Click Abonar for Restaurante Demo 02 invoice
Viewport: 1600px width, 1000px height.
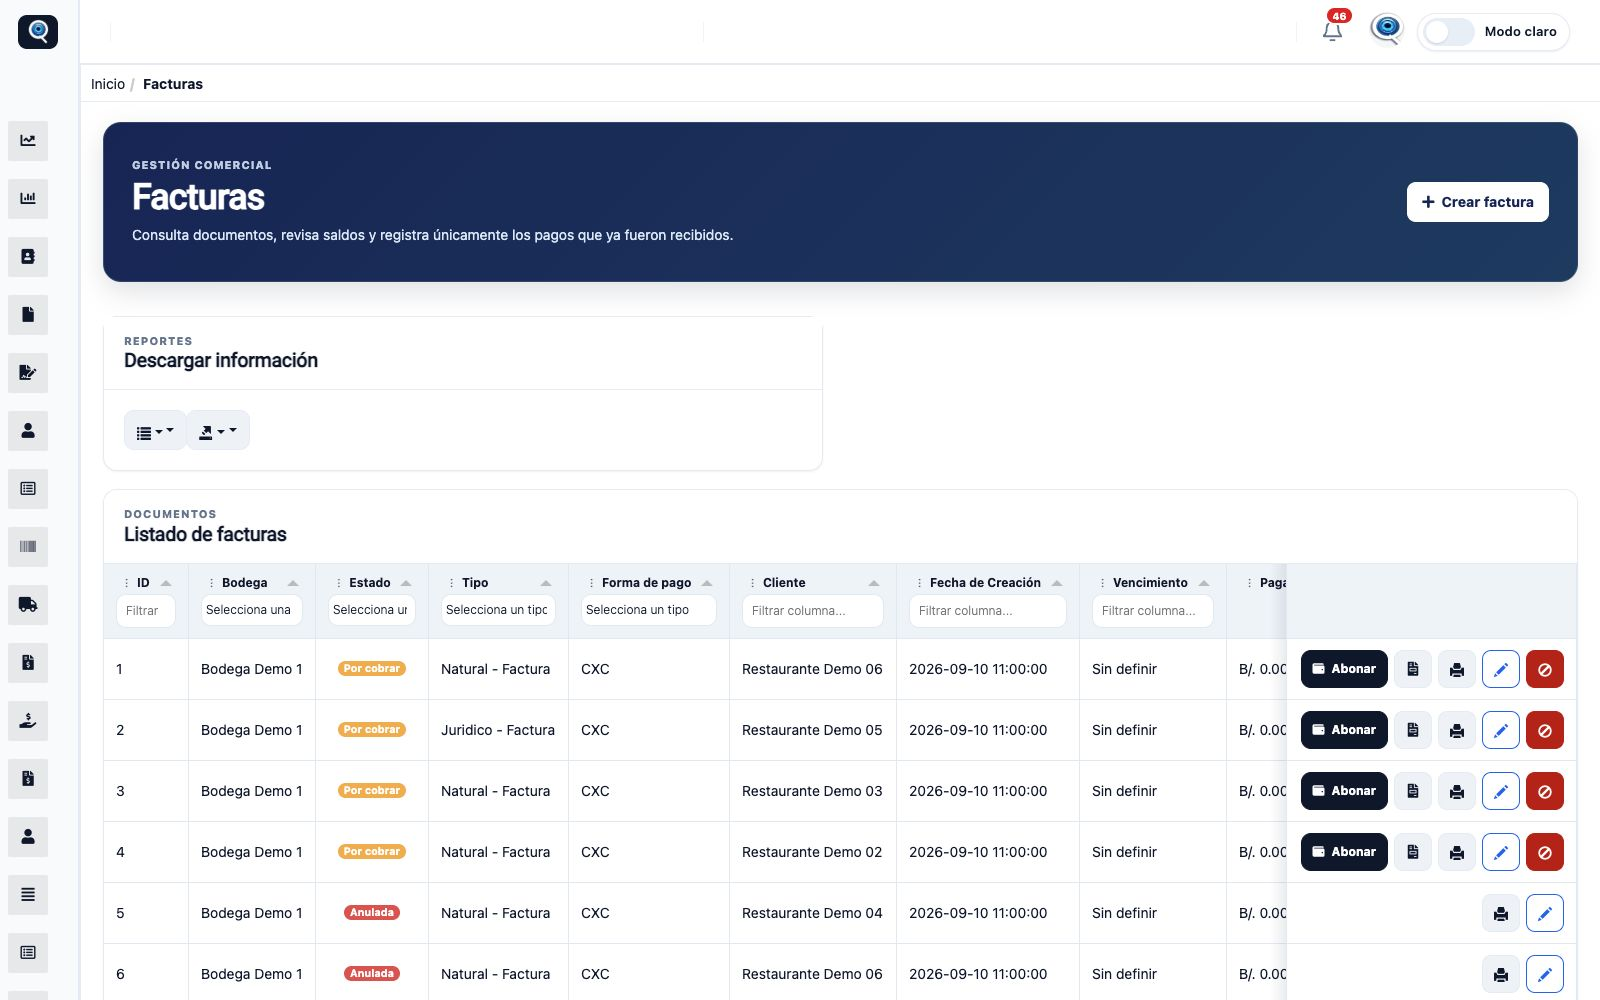(1344, 852)
